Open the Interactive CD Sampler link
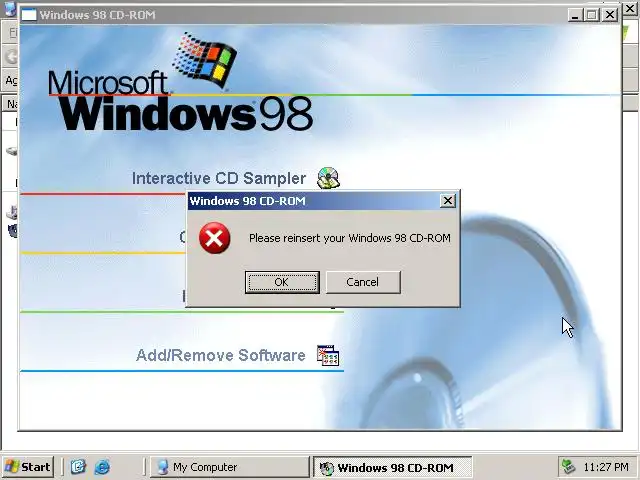The width and height of the screenshot is (640, 480). 219,178
